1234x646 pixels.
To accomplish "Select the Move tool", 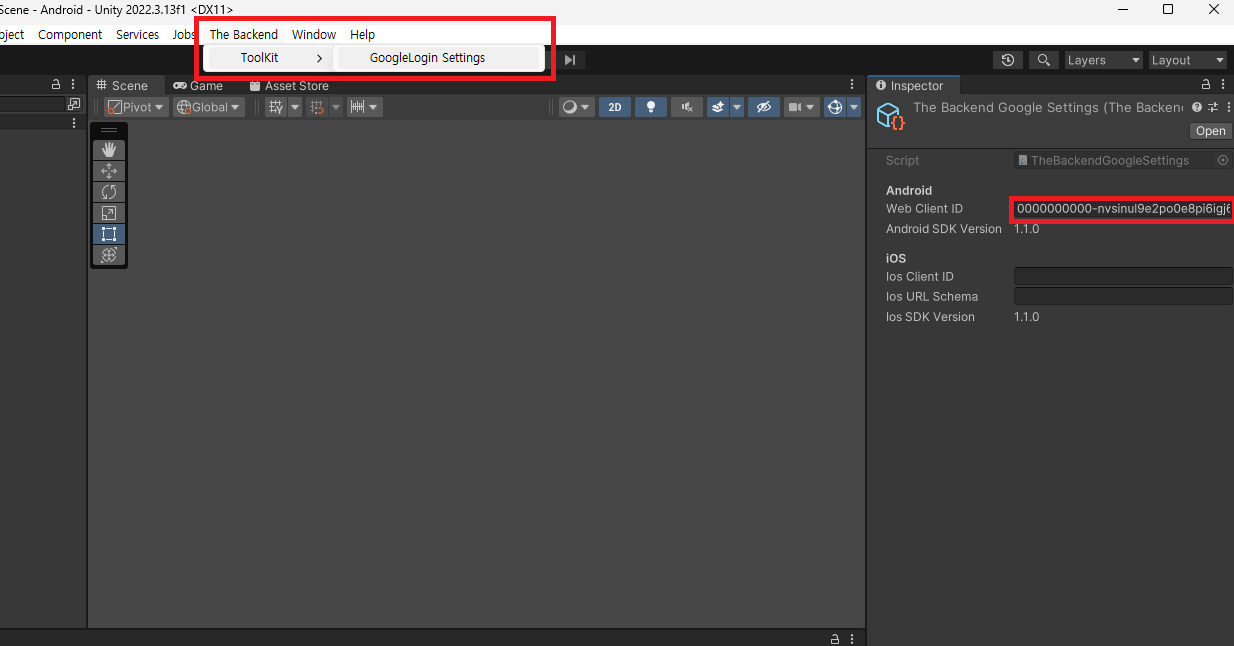I will 109,171.
